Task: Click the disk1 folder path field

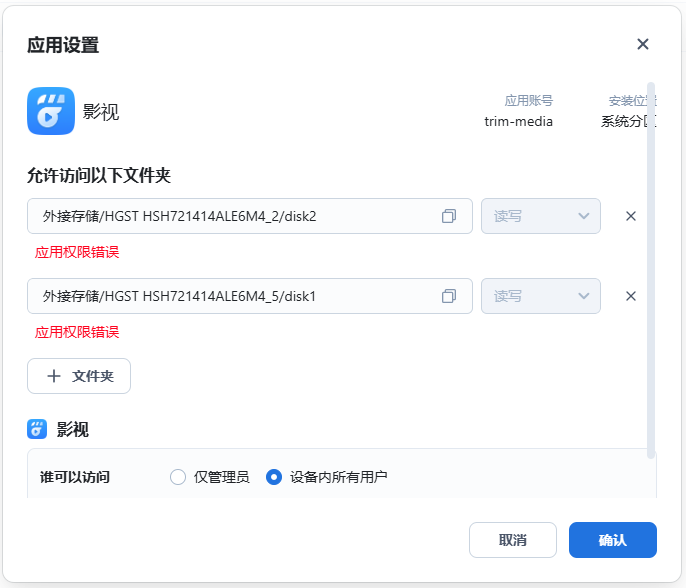Action: (x=250, y=296)
